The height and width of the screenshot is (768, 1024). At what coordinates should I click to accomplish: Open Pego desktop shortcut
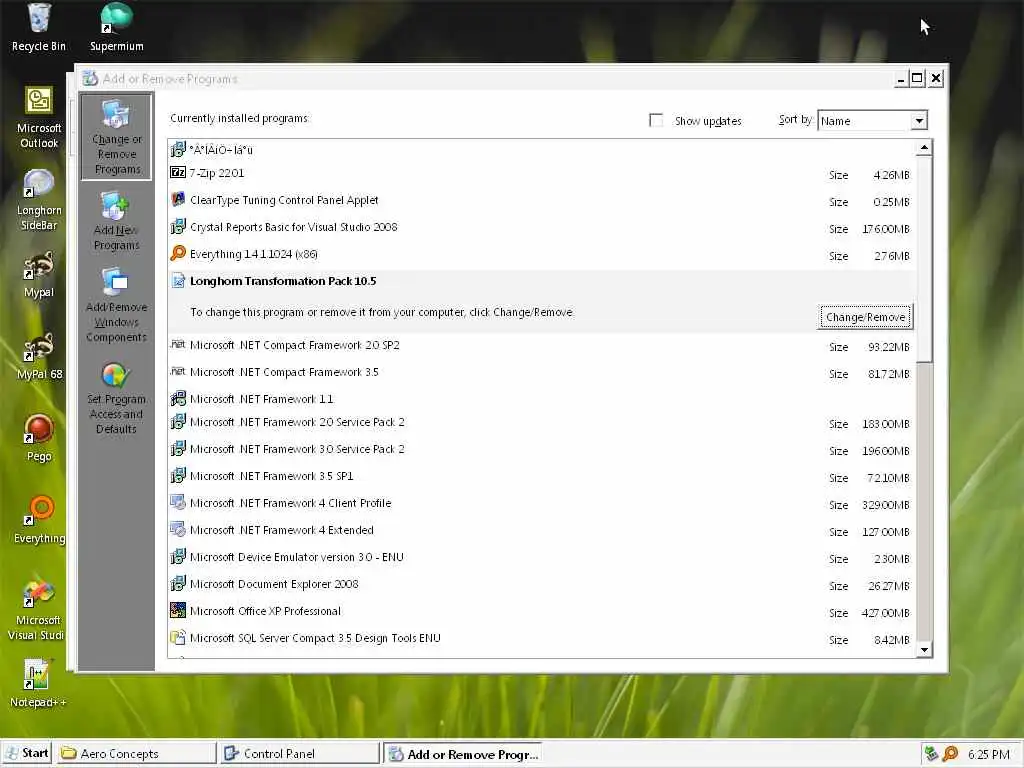point(39,438)
